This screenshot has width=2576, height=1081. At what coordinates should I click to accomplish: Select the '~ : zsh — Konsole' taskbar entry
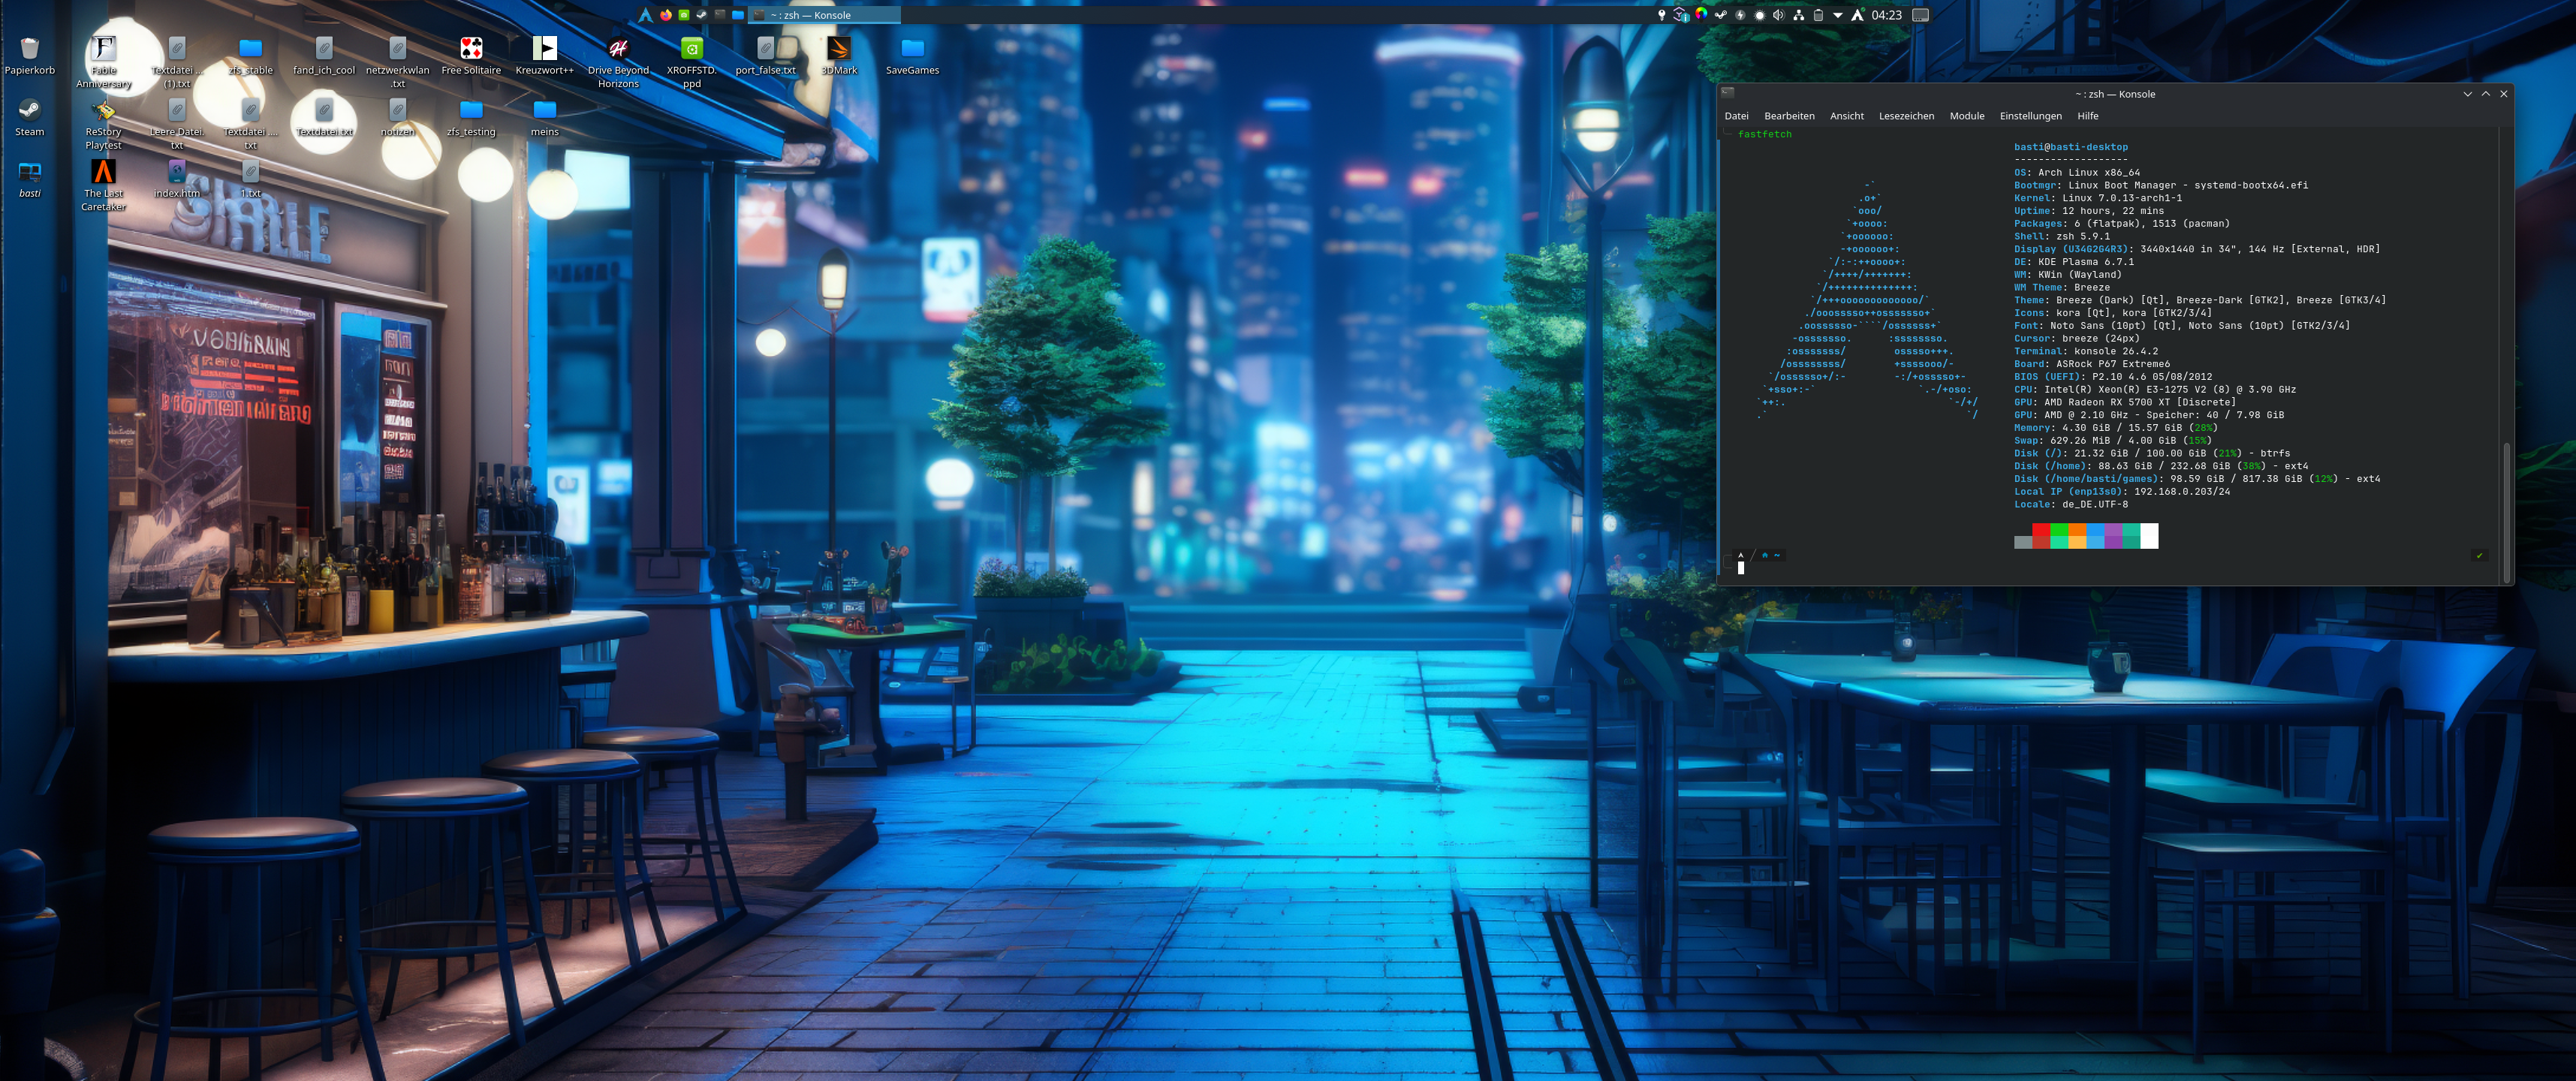824,15
